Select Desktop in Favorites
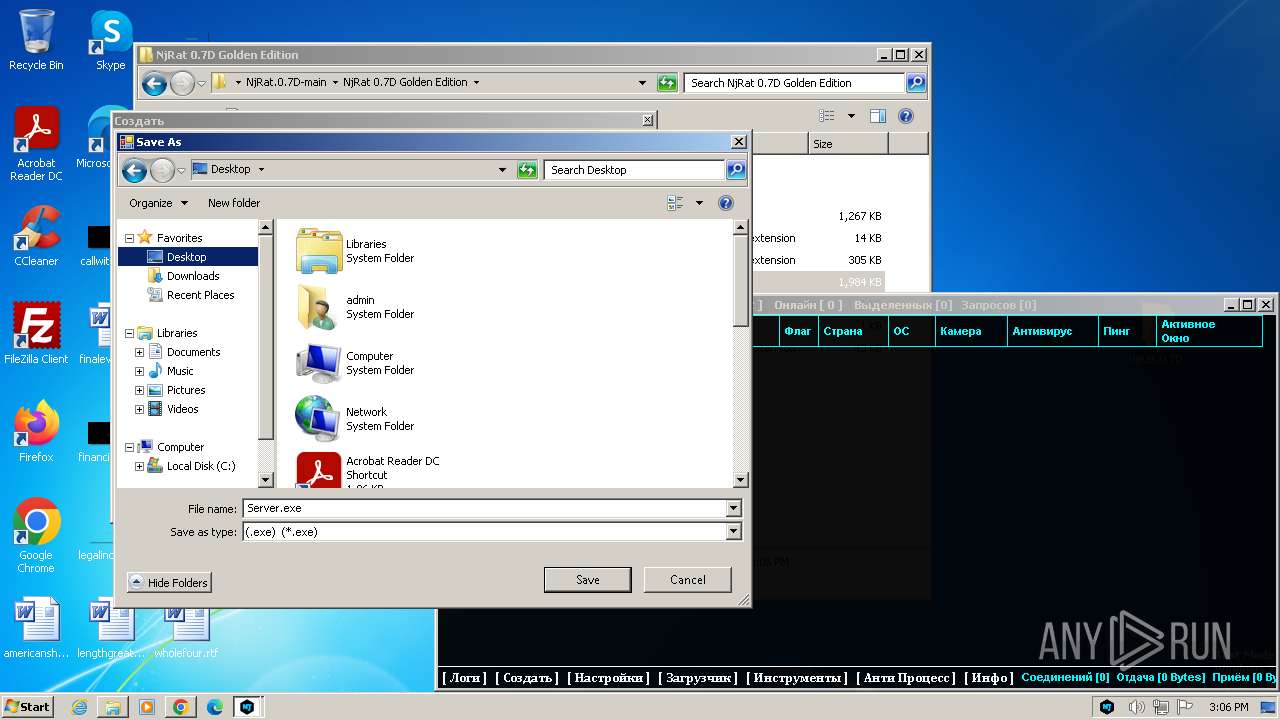The height and width of the screenshot is (720, 1280). pos(187,257)
